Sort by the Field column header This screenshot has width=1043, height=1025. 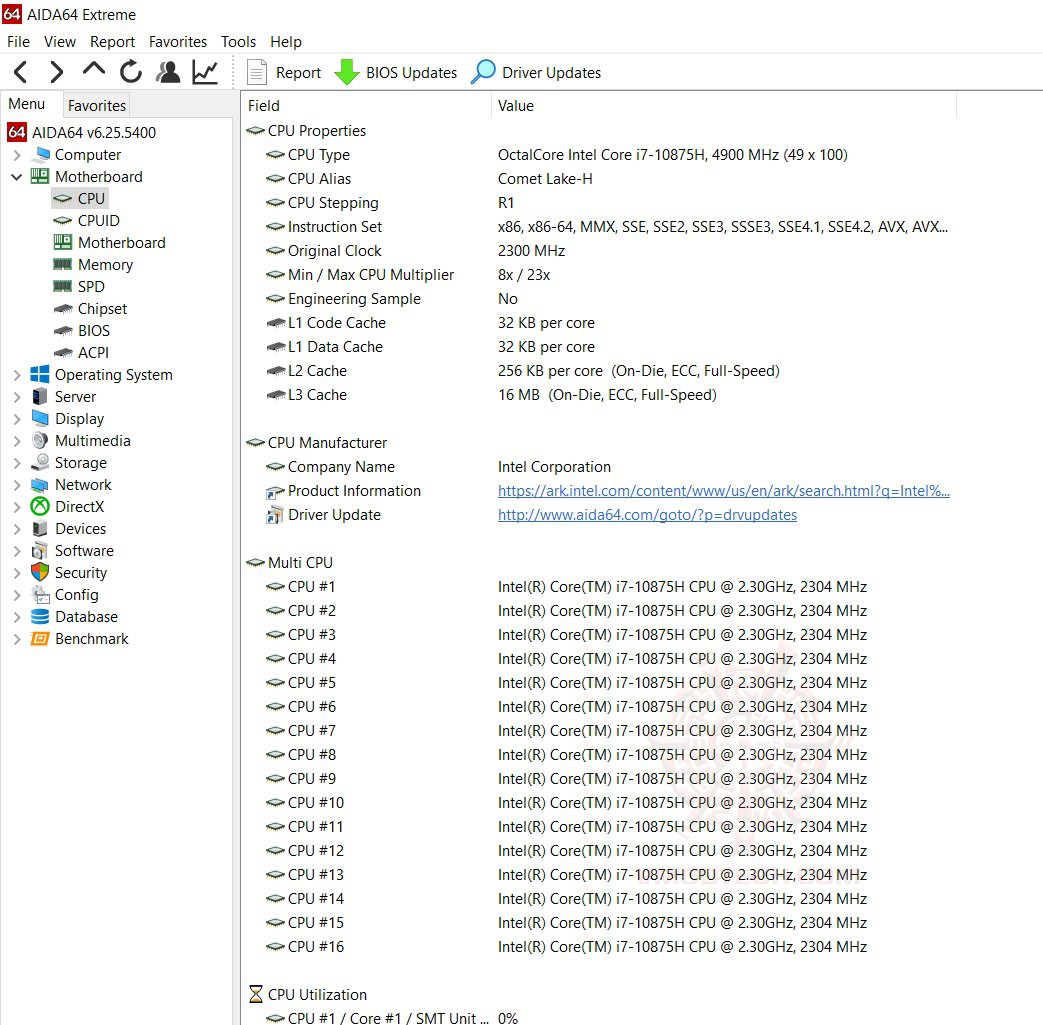(x=367, y=106)
